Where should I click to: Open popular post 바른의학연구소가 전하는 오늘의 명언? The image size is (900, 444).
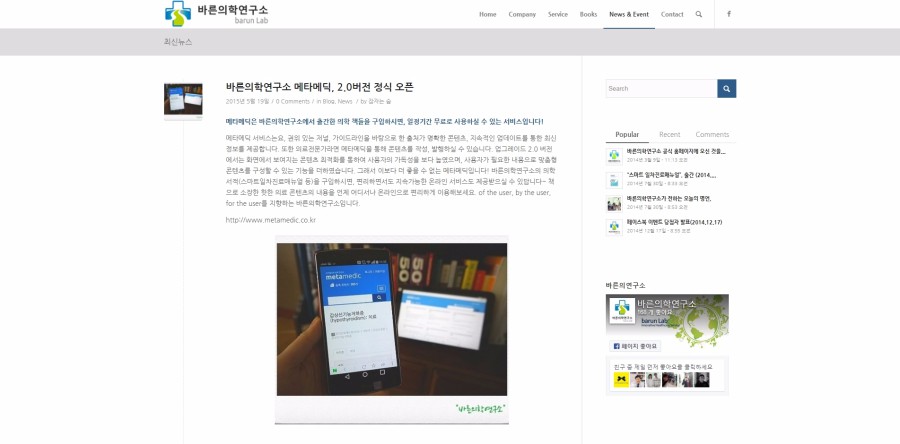click(669, 198)
